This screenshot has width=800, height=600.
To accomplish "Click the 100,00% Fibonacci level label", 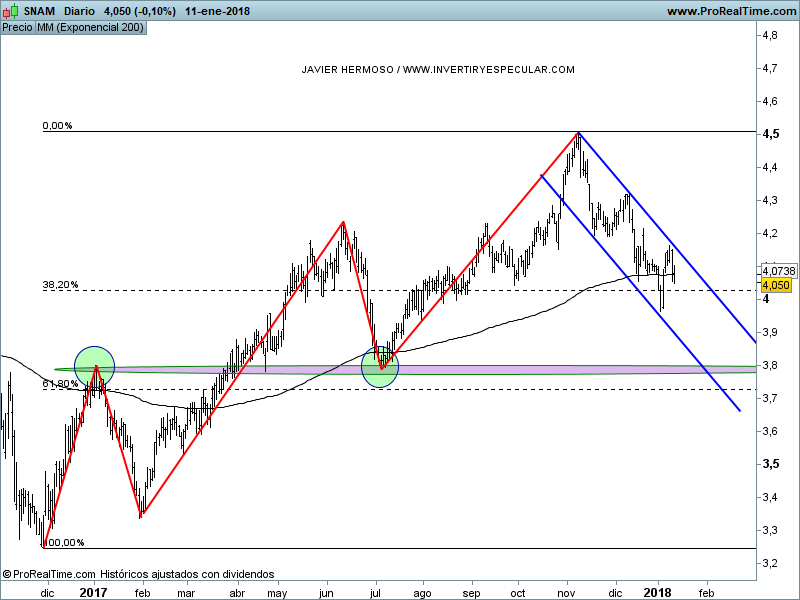I will point(64,543).
